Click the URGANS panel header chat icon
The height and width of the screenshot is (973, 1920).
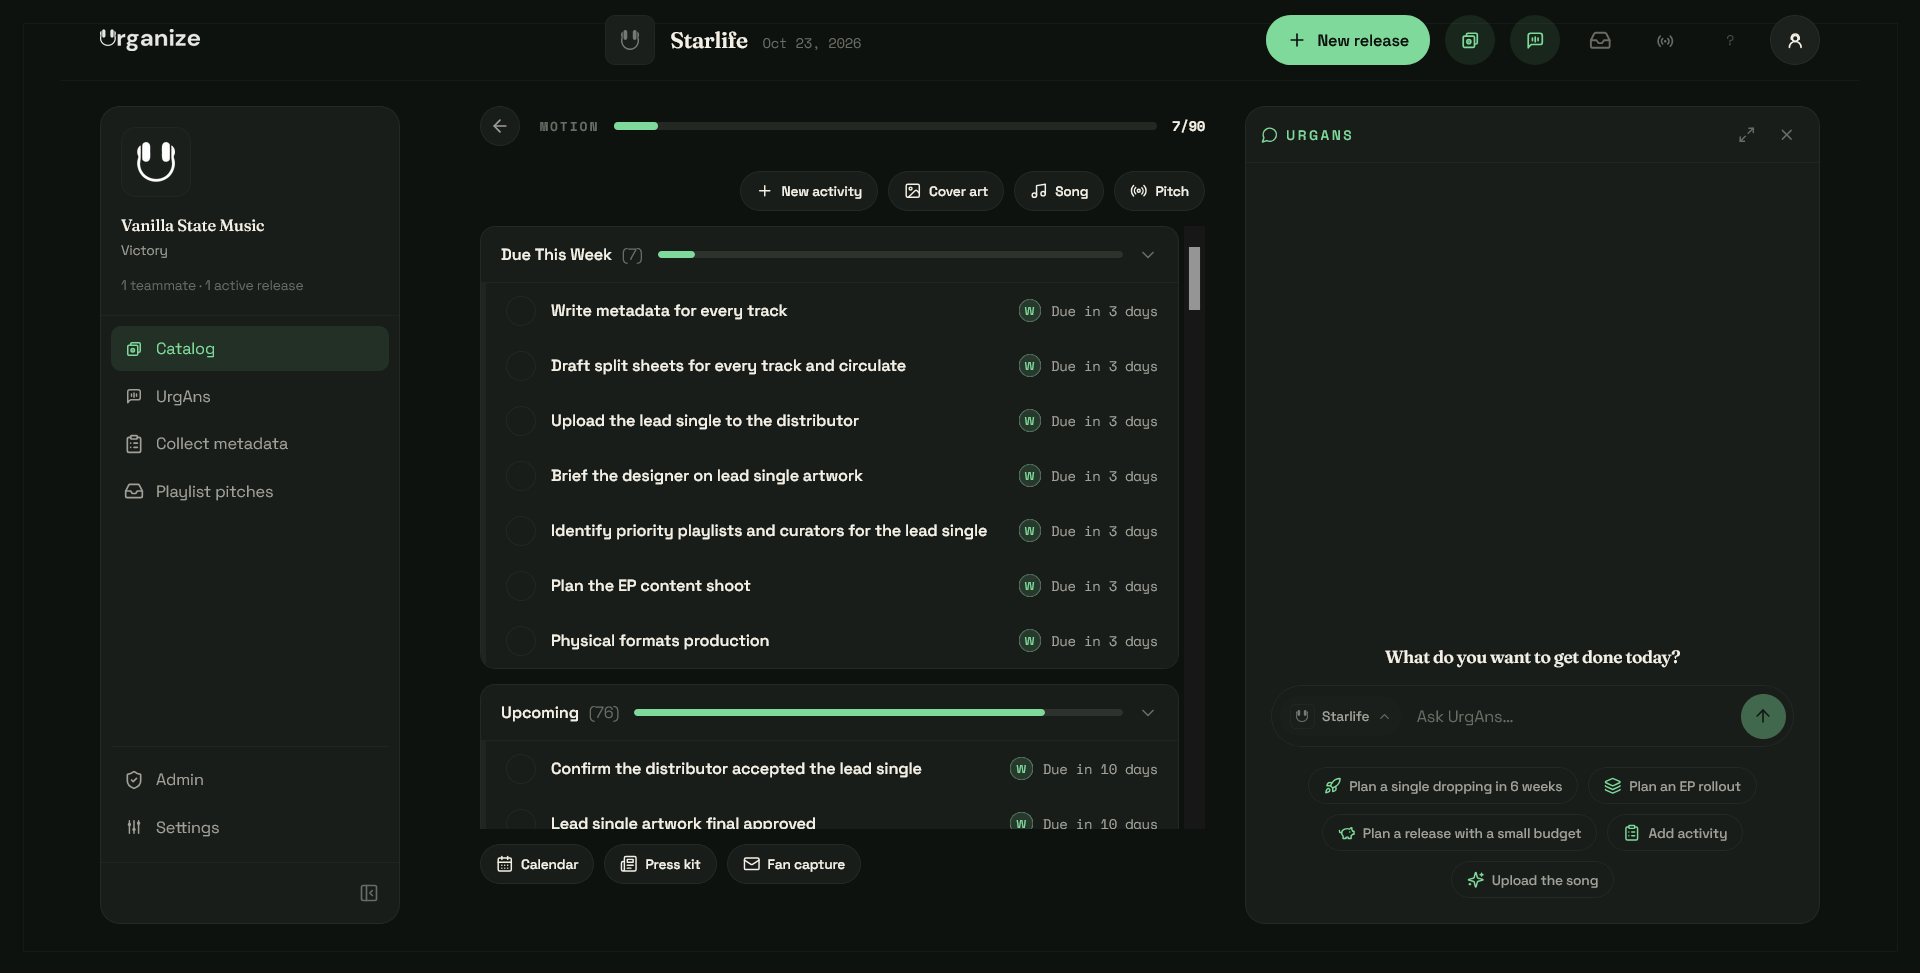coord(1270,135)
